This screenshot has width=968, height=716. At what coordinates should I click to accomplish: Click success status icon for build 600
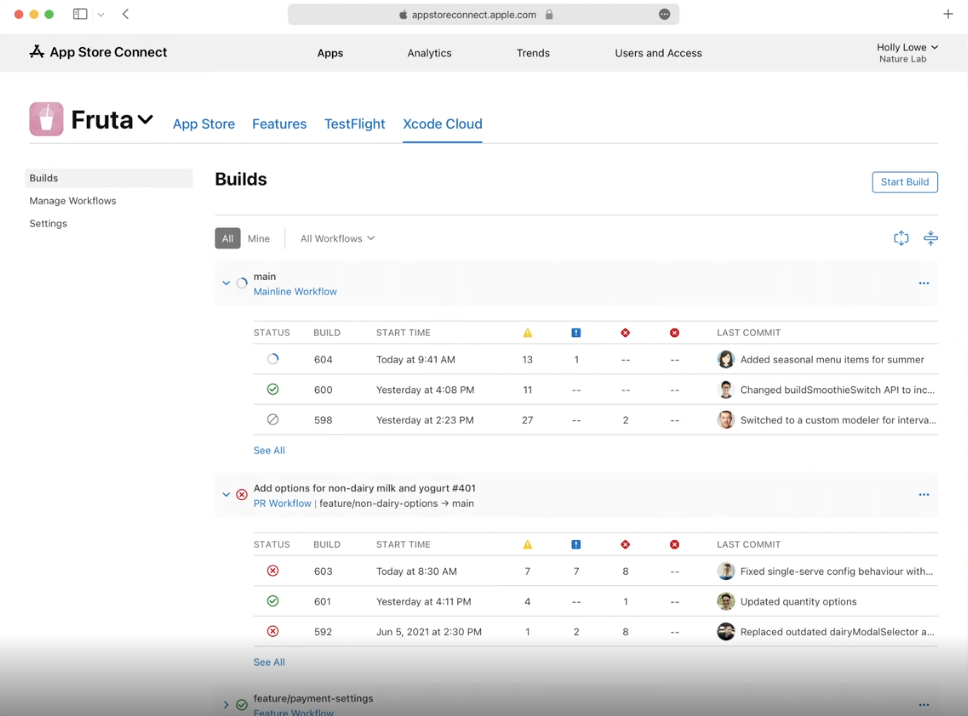273,389
